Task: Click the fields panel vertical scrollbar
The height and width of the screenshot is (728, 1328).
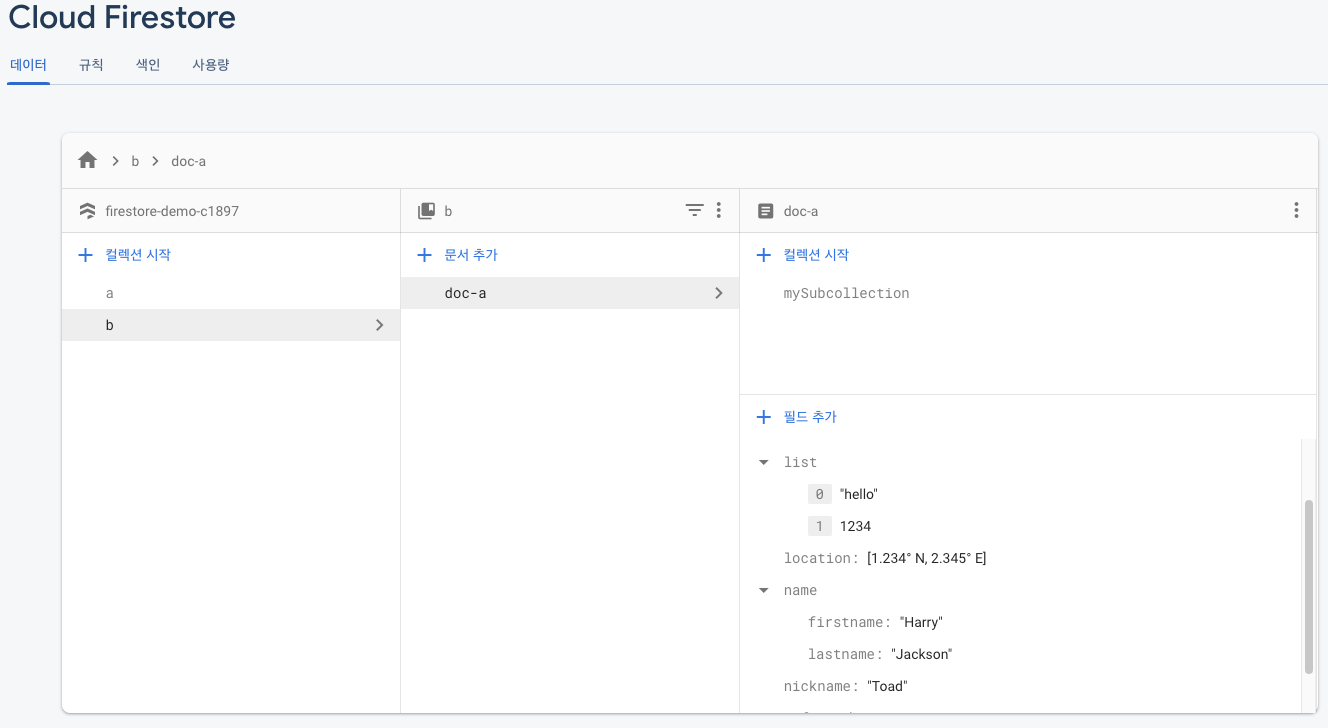Action: pyautogui.click(x=1309, y=587)
